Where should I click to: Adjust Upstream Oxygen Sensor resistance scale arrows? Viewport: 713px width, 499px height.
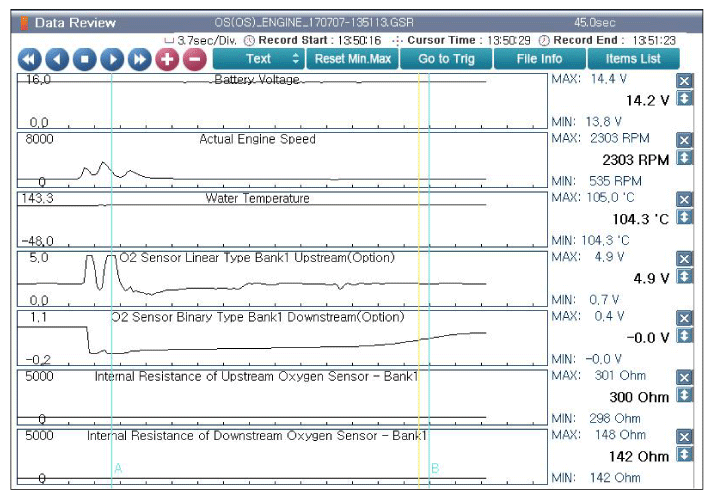click(684, 395)
